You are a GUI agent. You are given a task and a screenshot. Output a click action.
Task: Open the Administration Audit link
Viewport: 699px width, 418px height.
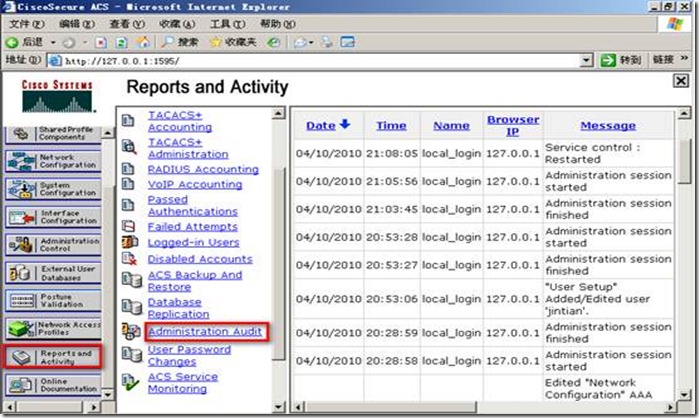point(205,331)
